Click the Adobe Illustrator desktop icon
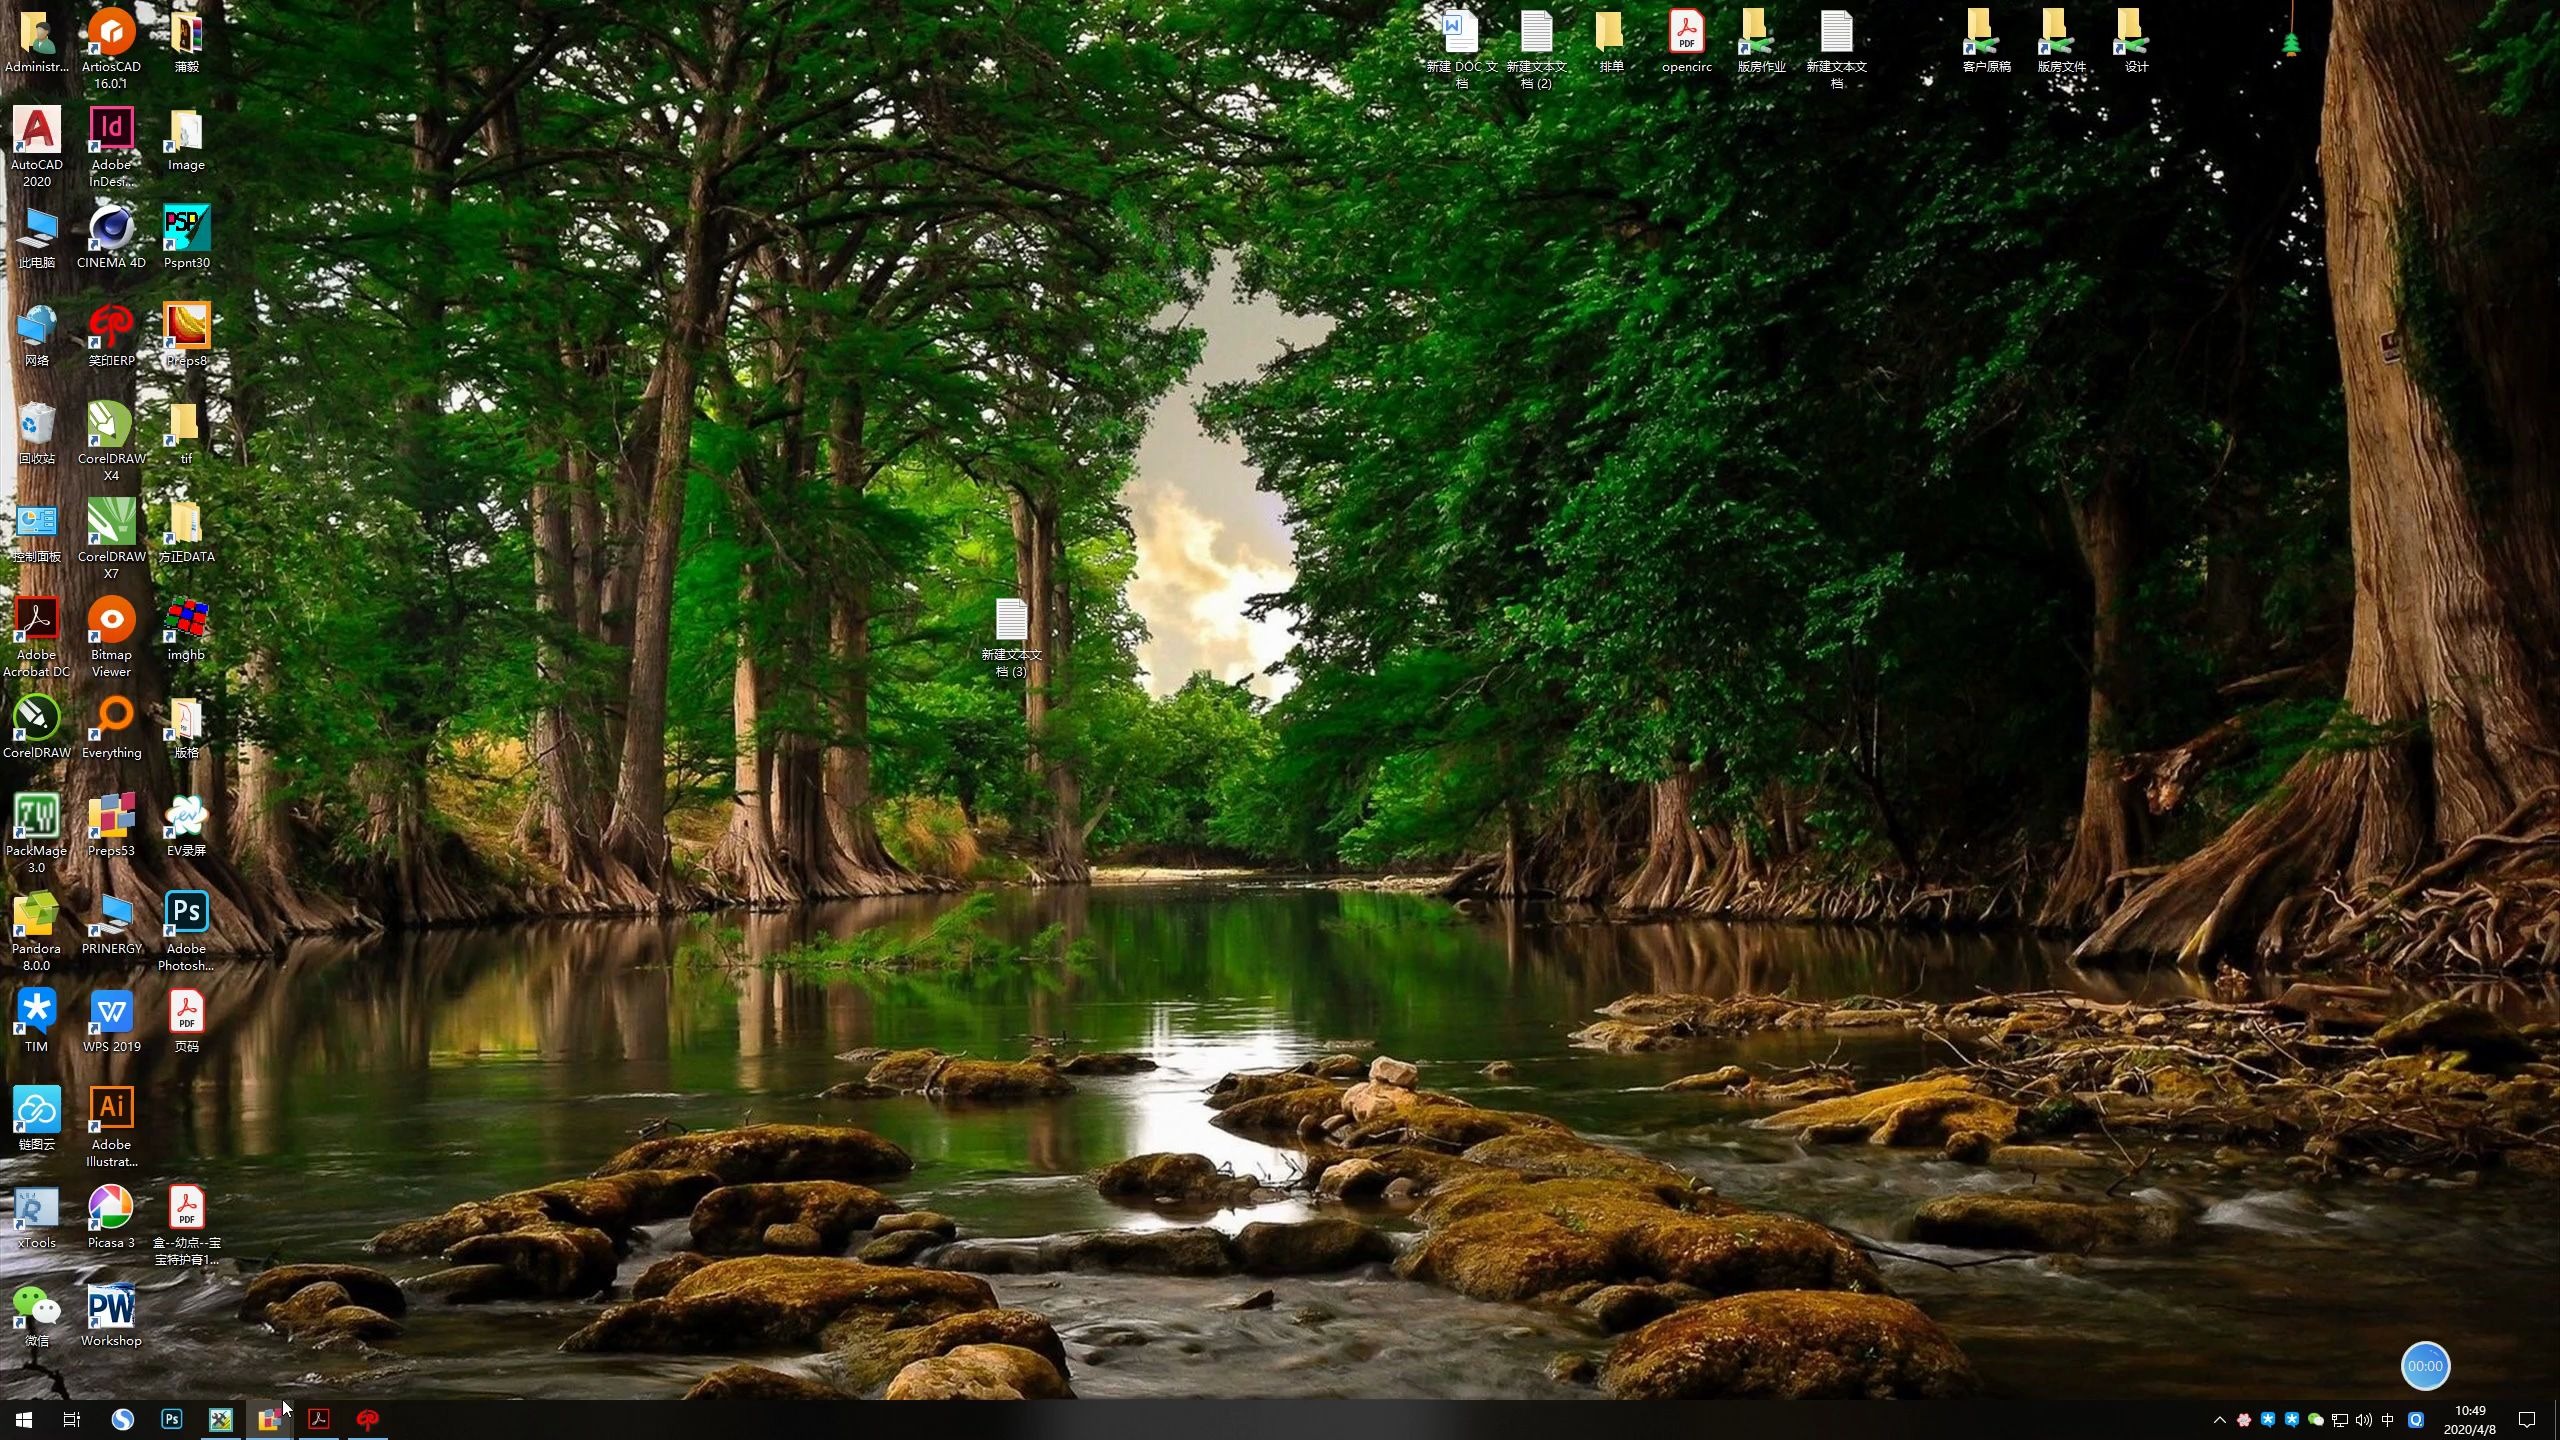Image resolution: width=2560 pixels, height=1440 pixels. [x=111, y=1109]
